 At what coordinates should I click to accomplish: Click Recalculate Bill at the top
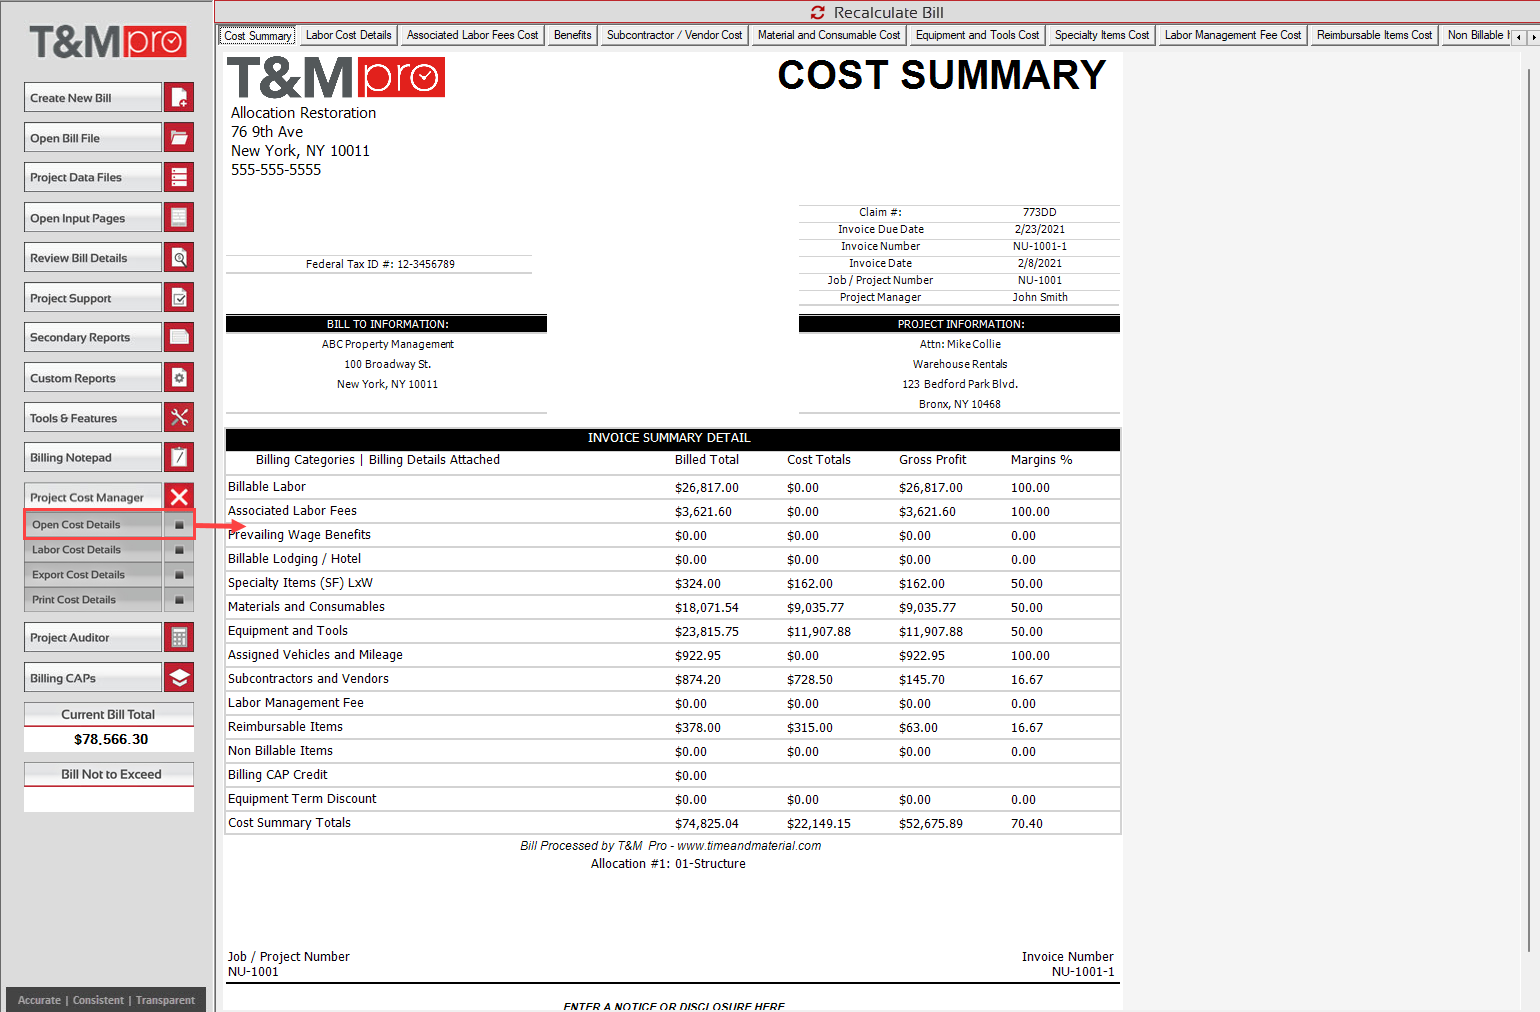tap(877, 12)
